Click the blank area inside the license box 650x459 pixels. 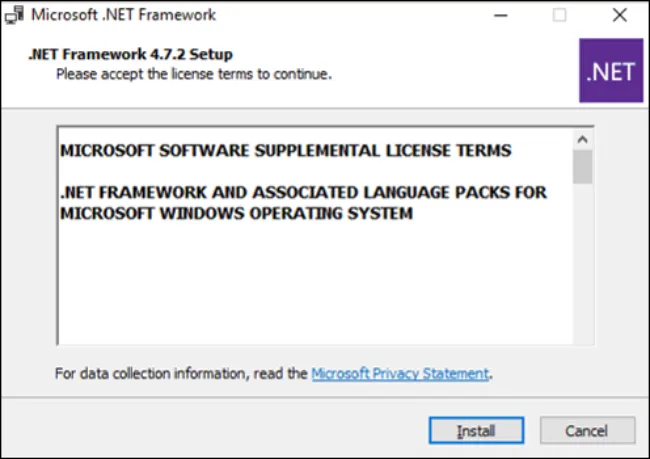coord(315,282)
